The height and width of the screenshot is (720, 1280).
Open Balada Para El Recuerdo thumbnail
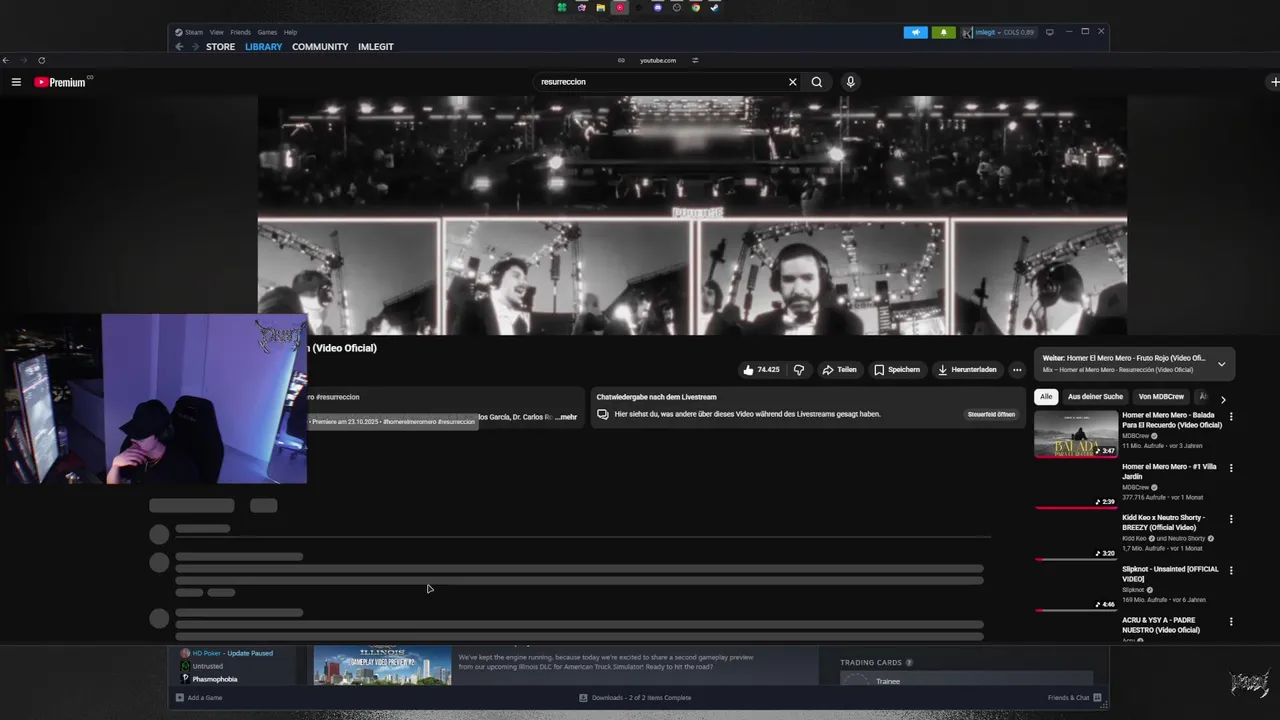(x=1076, y=434)
